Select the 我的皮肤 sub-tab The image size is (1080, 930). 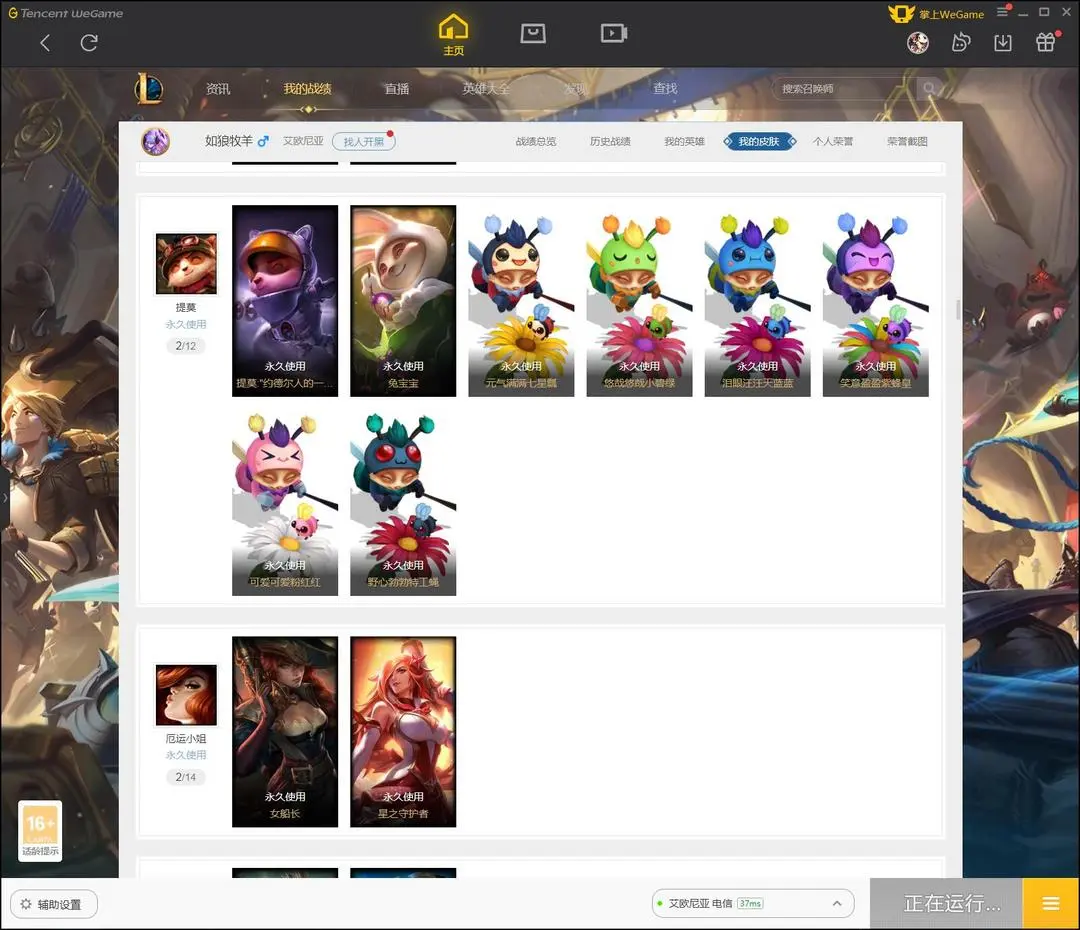coord(759,141)
